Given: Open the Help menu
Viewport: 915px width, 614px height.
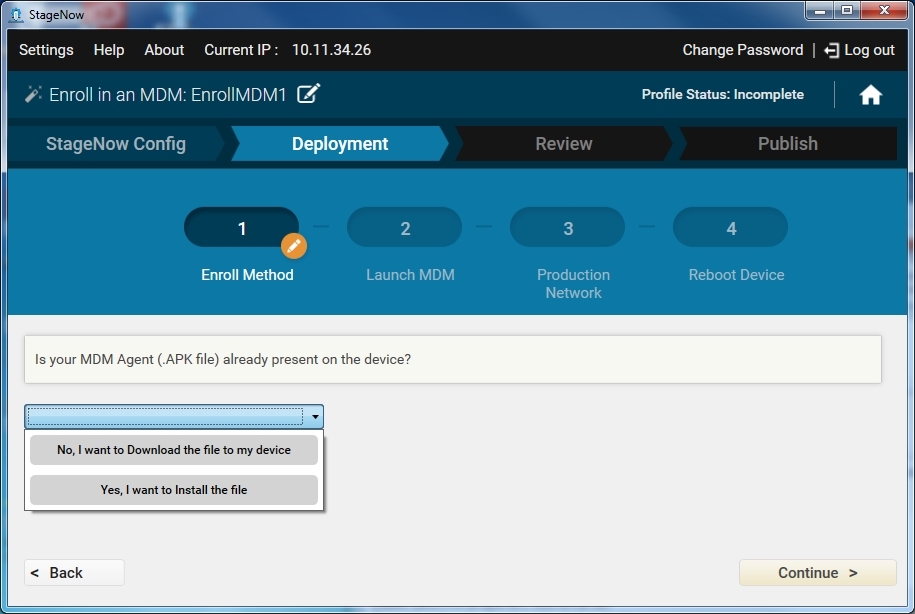Looking at the screenshot, I should click(x=109, y=50).
